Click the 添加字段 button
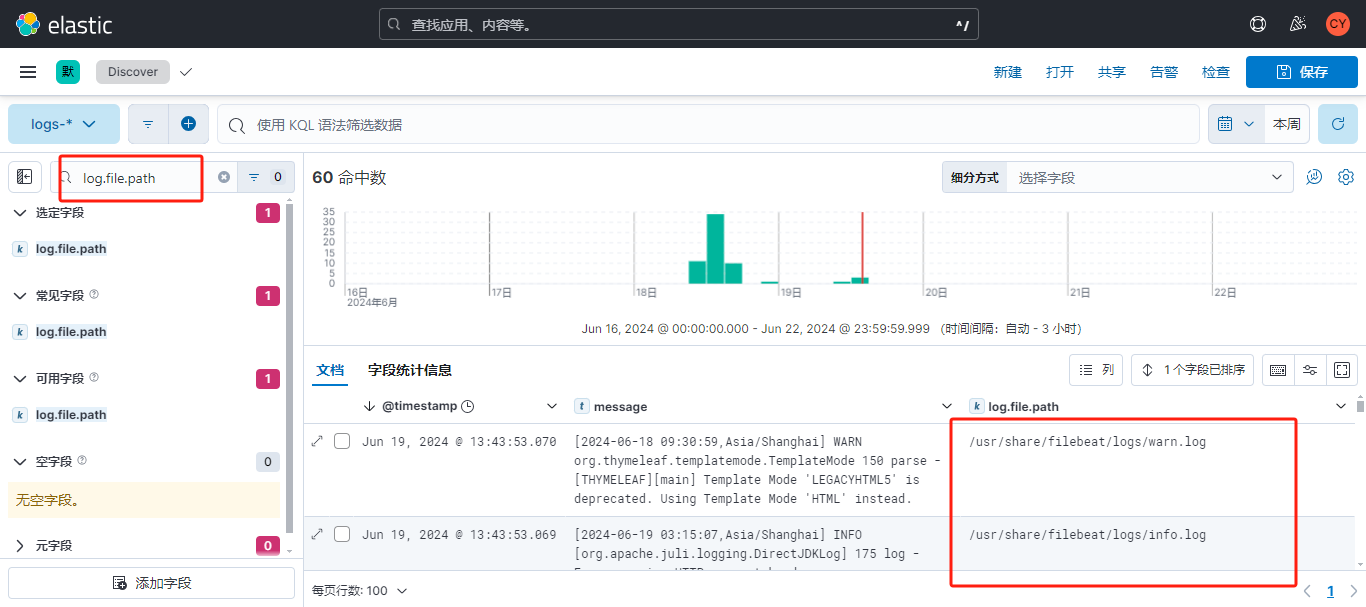The image size is (1366, 607). [152, 583]
